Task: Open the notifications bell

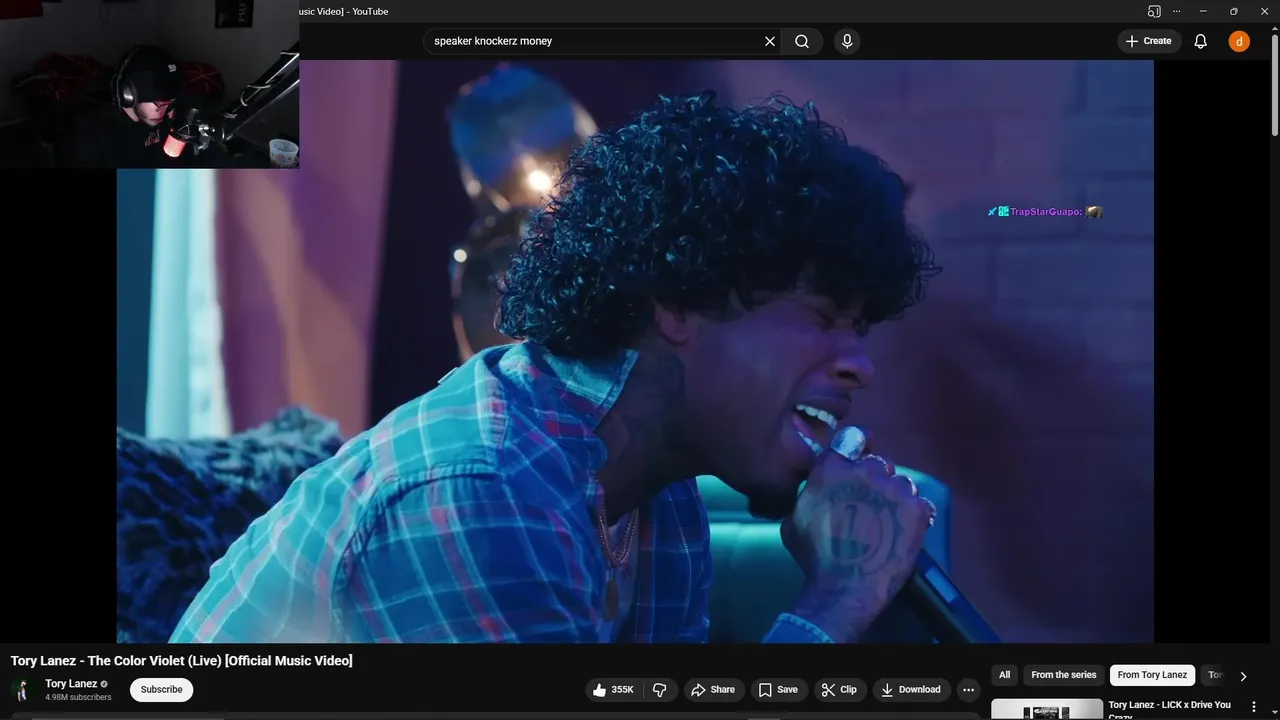Action: [x=1201, y=41]
